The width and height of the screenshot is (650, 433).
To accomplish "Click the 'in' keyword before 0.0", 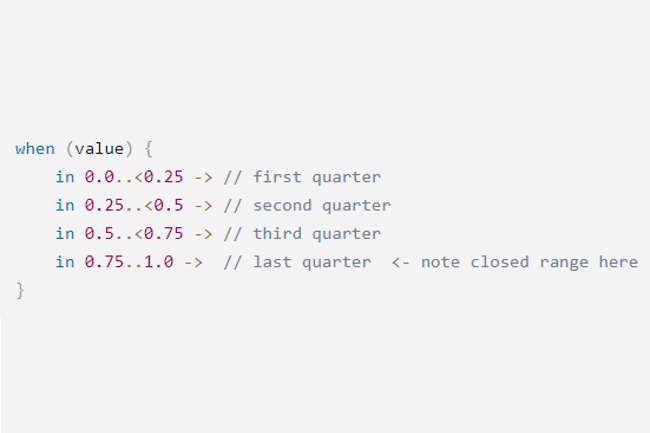I will (x=65, y=177).
